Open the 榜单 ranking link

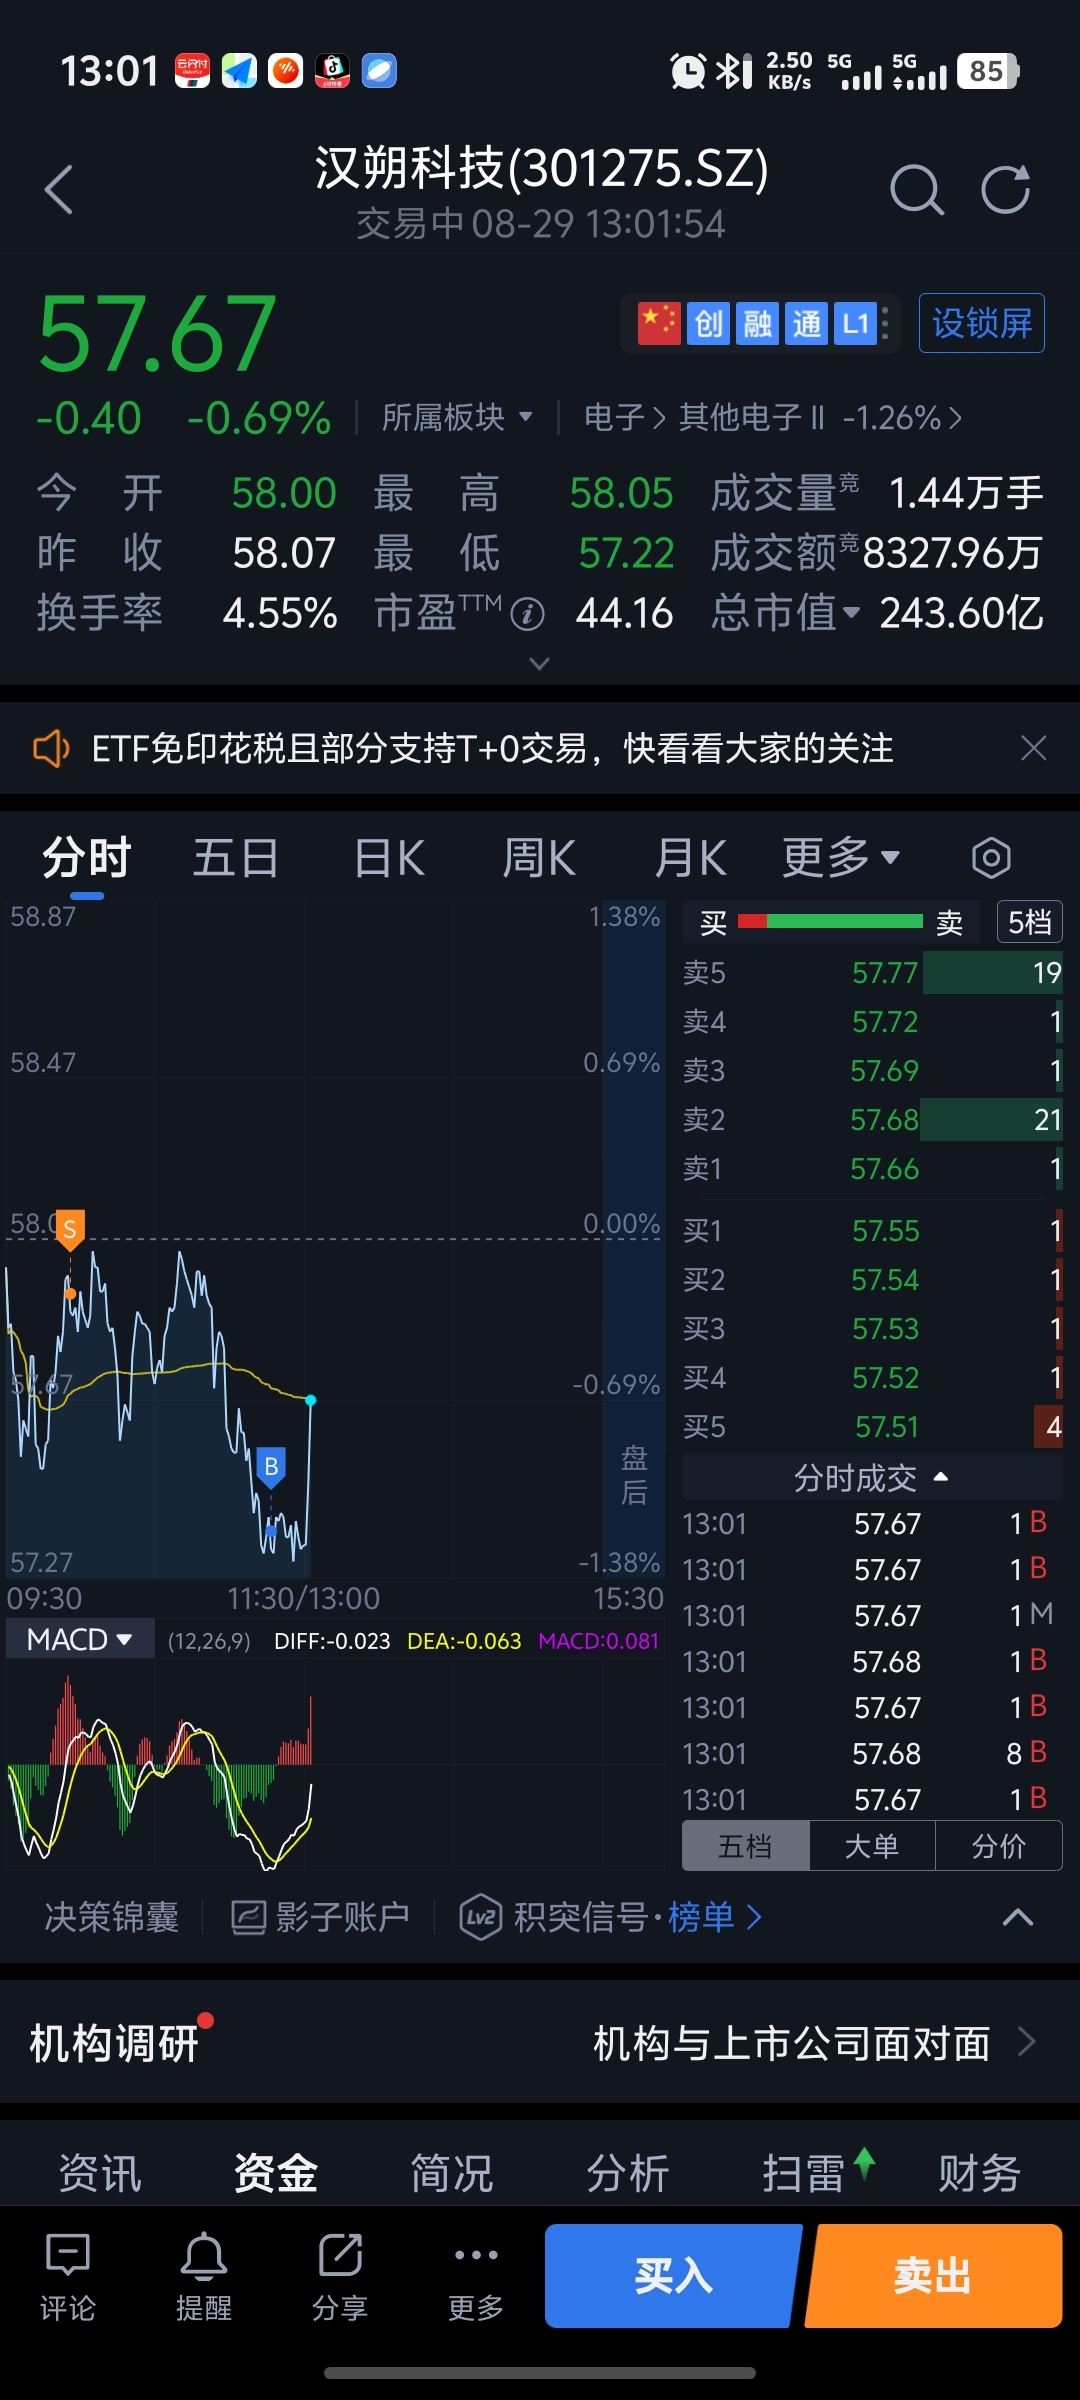coord(714,1917)
